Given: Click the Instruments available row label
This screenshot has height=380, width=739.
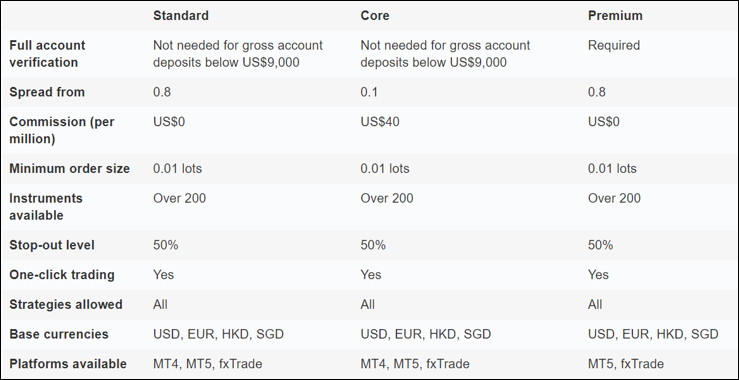Looking at the screenshot, I should pos(46,207).
